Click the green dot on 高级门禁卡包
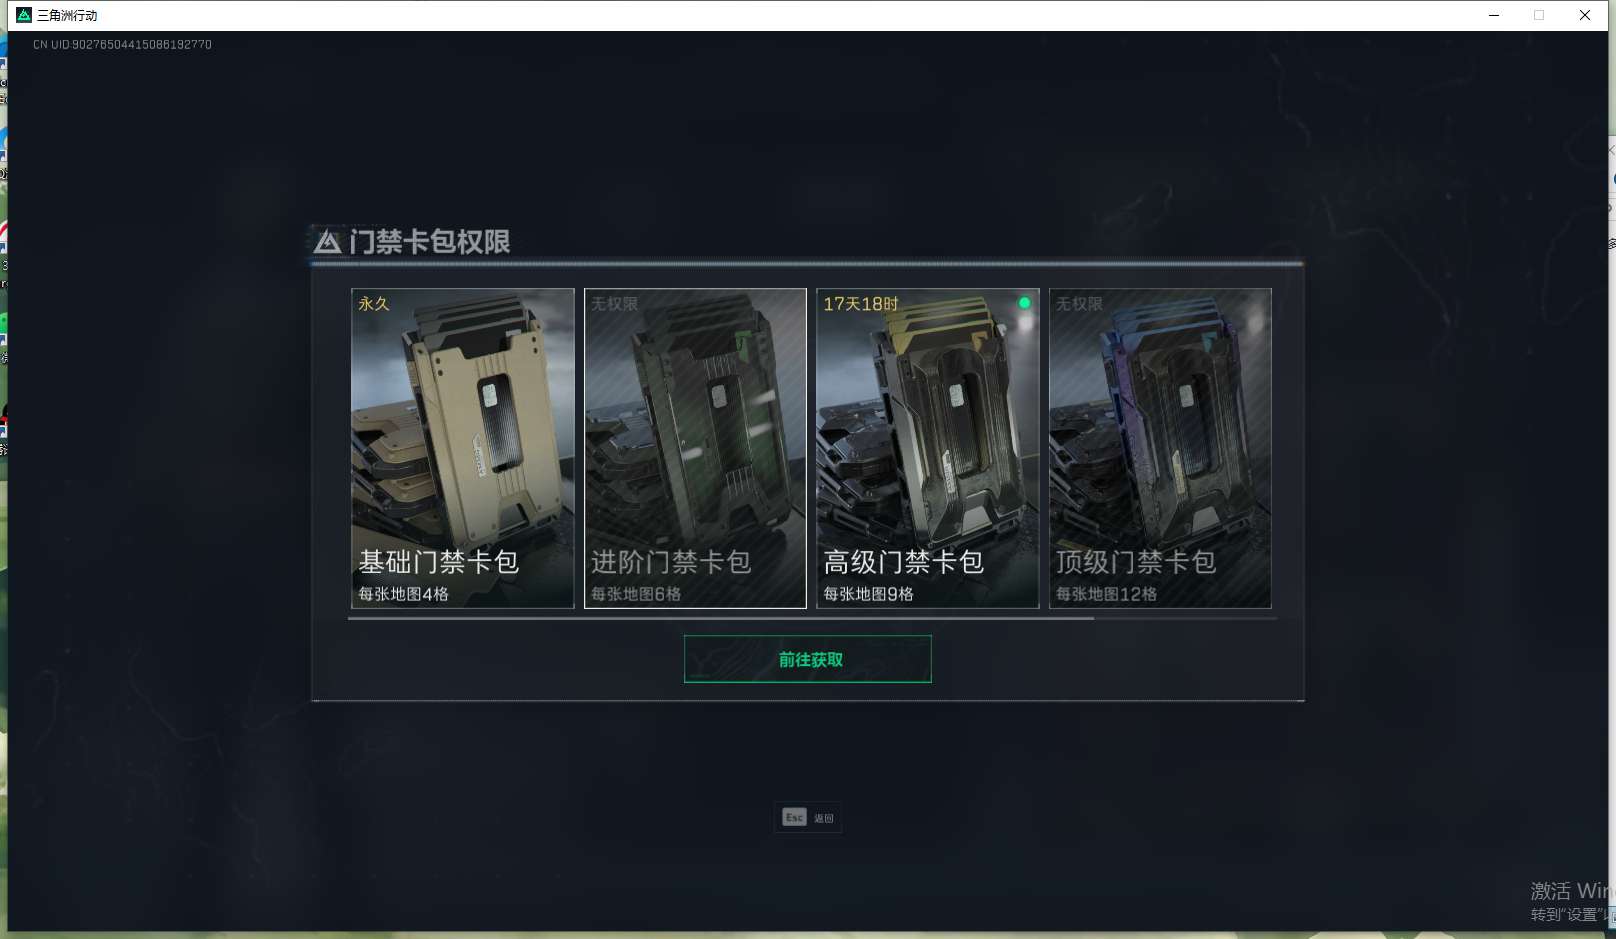1616x939 pixels. (1024, 302)
